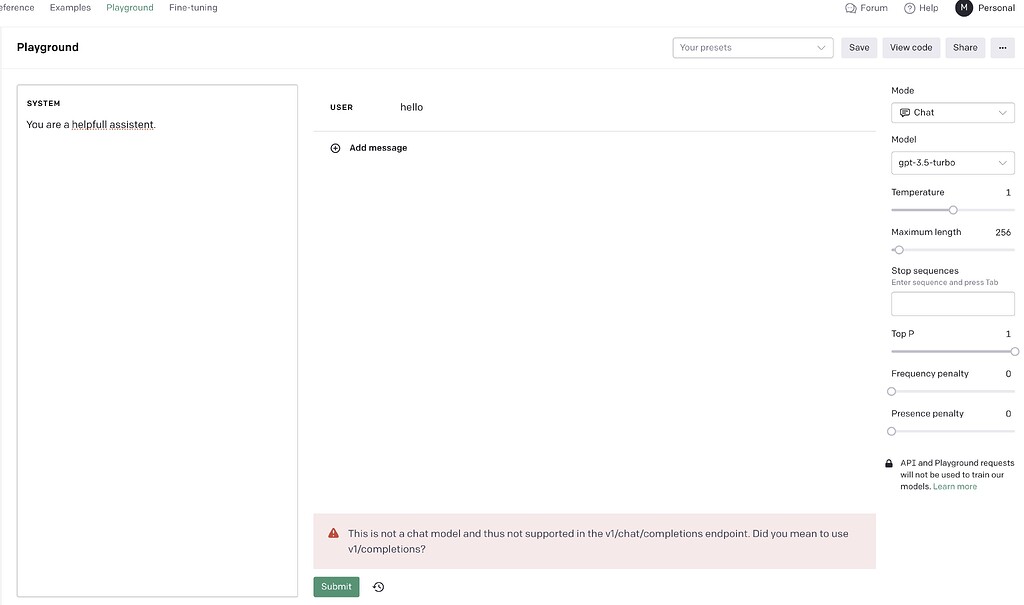
Task: Open conversation history next to Submit
Action: (x=378, y=586)
